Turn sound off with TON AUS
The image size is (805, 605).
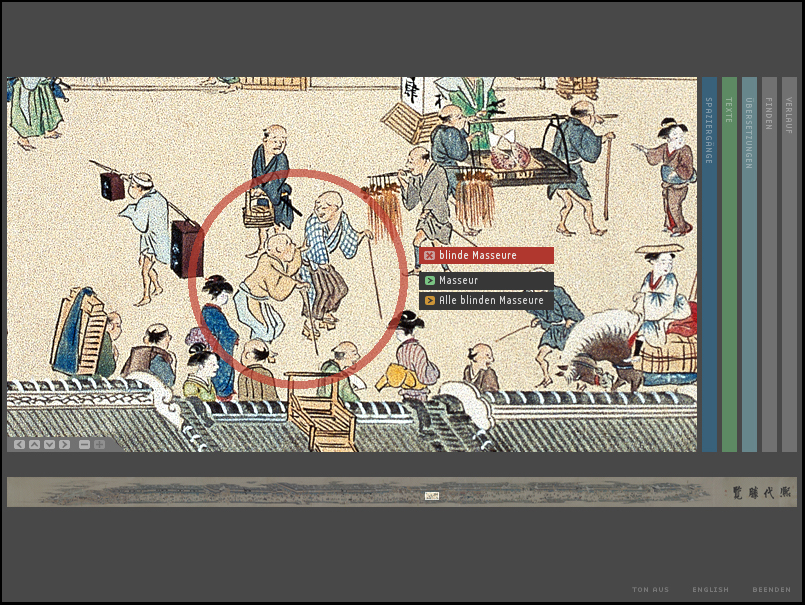[650, 590]
